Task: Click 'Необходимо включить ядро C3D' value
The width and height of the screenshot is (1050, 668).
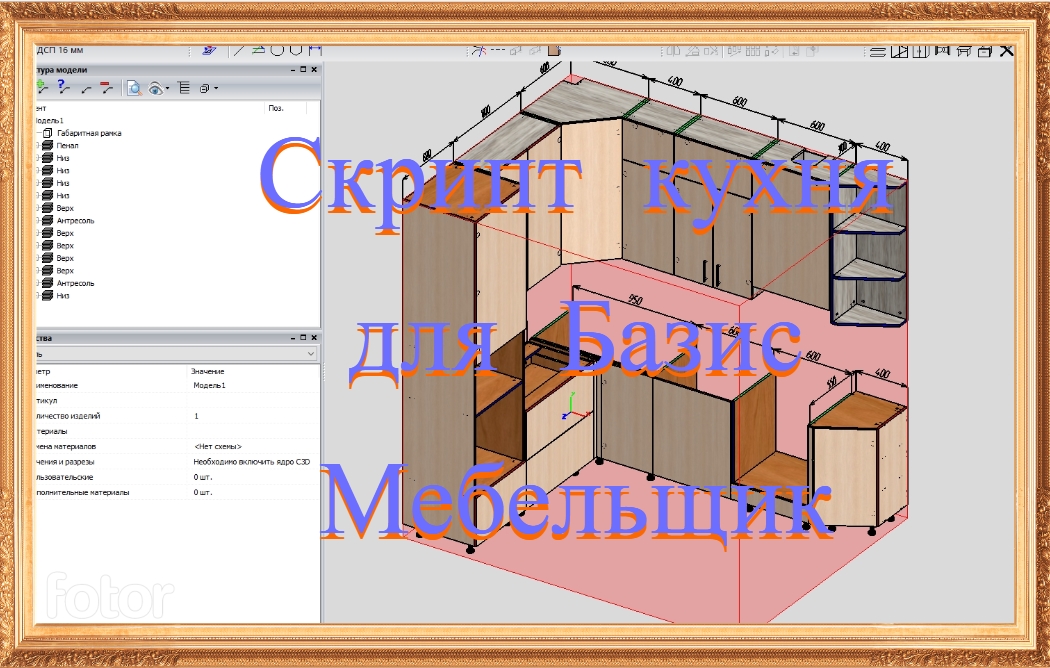Action: point(252,462)
